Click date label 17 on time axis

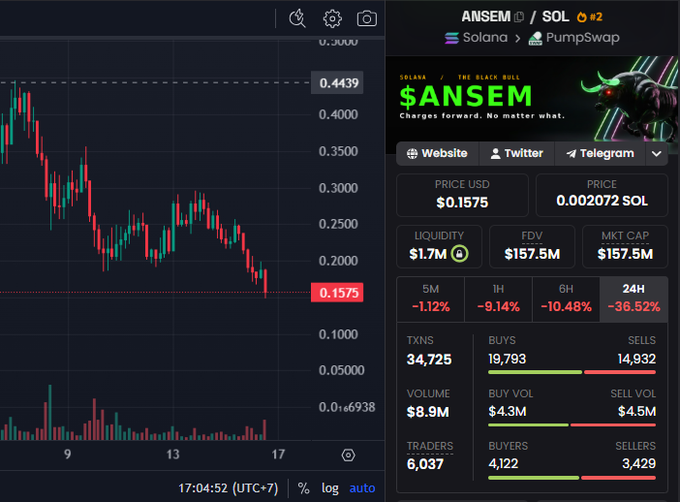278,454
